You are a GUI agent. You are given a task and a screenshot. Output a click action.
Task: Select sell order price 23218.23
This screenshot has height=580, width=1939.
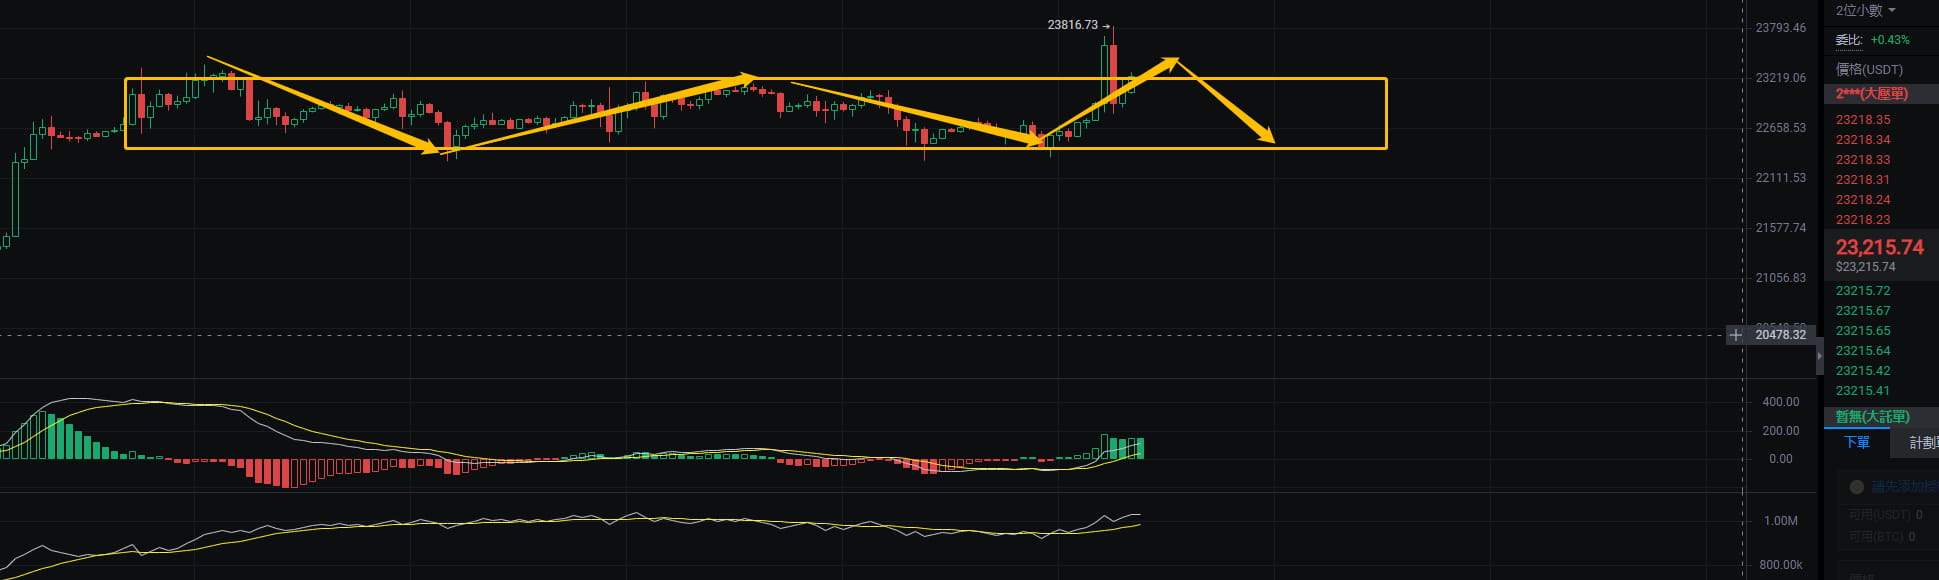[x=1863, y=220]
